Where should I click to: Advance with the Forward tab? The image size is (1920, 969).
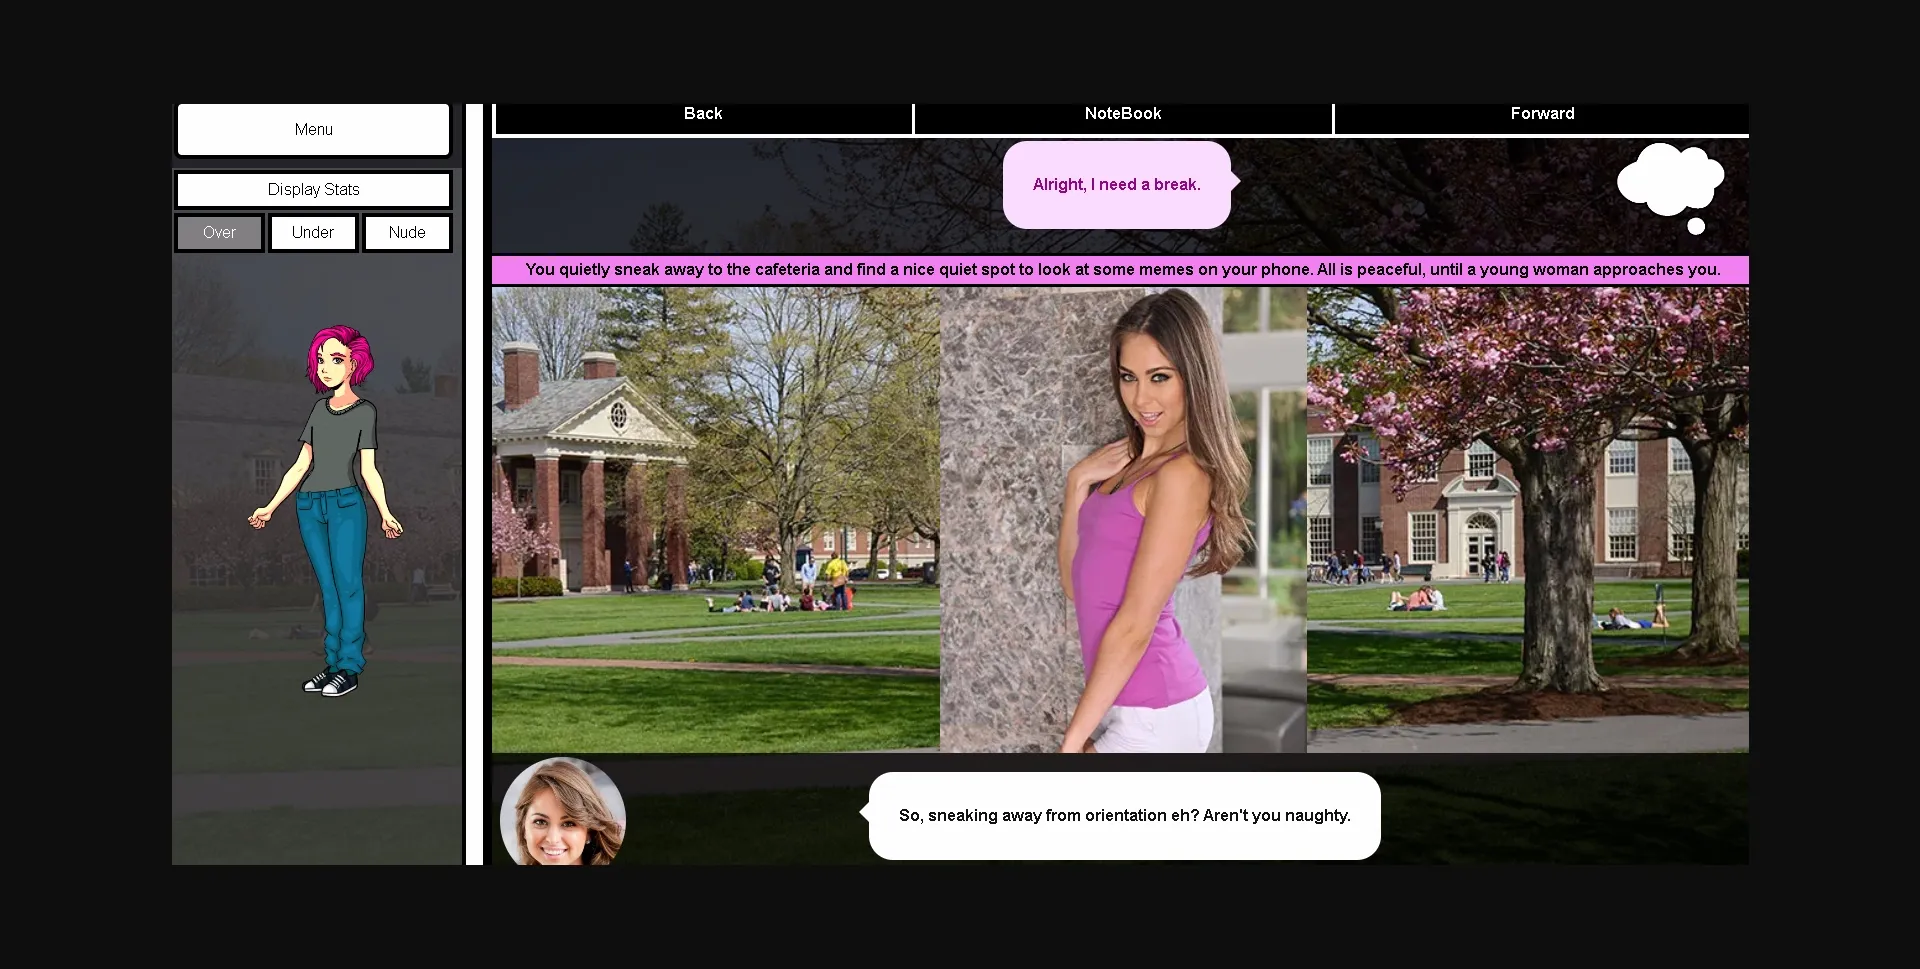(x=1541, y=115)
